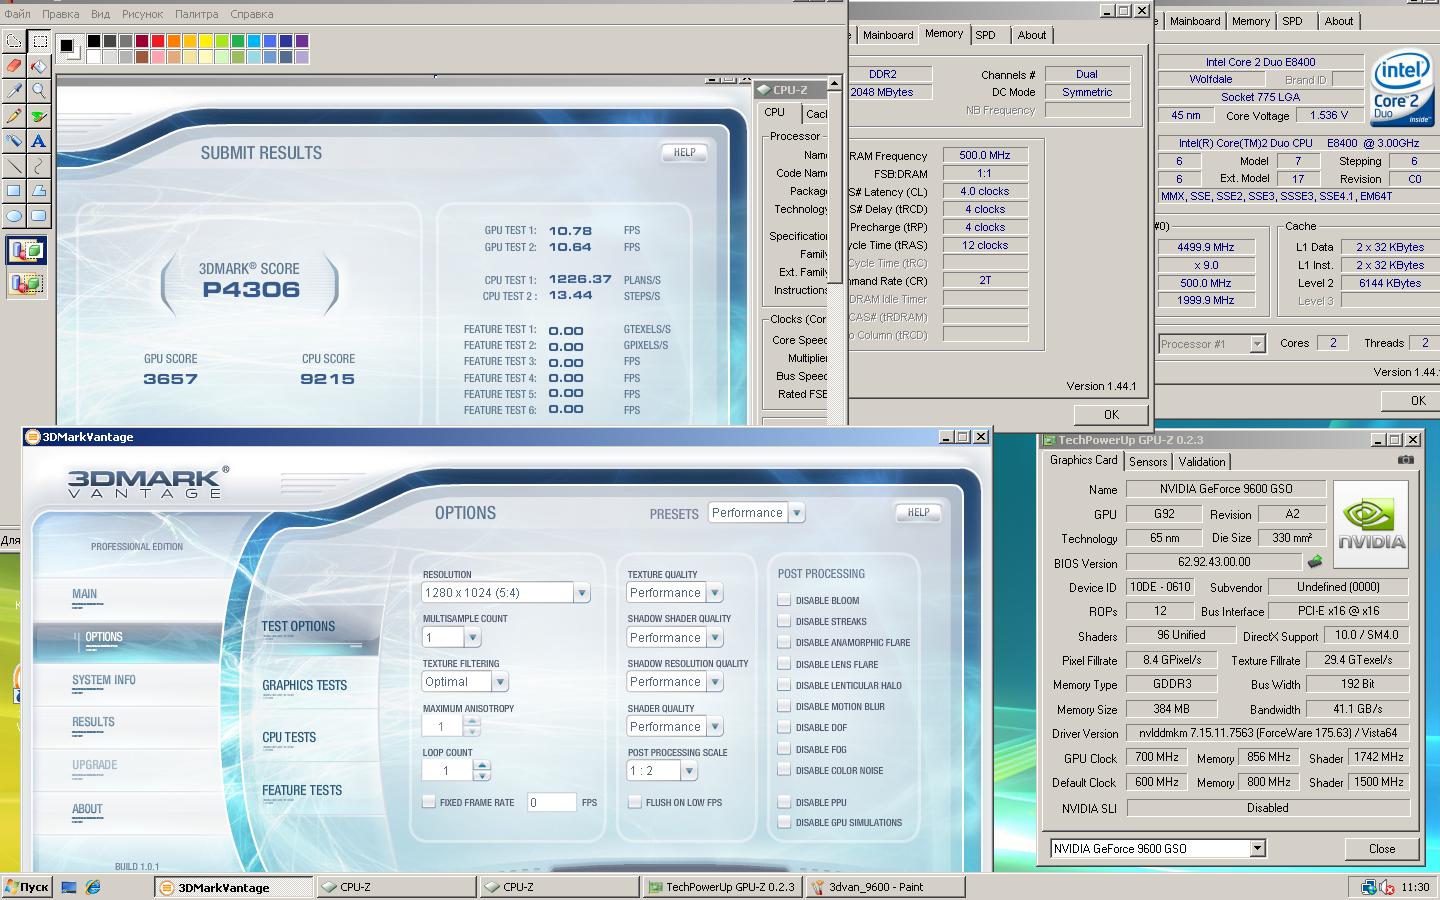The height and width of the screenshot is (900, 1440).
Task: Check the Disable Motion Blur box
Action: click(x=784, y=706)
